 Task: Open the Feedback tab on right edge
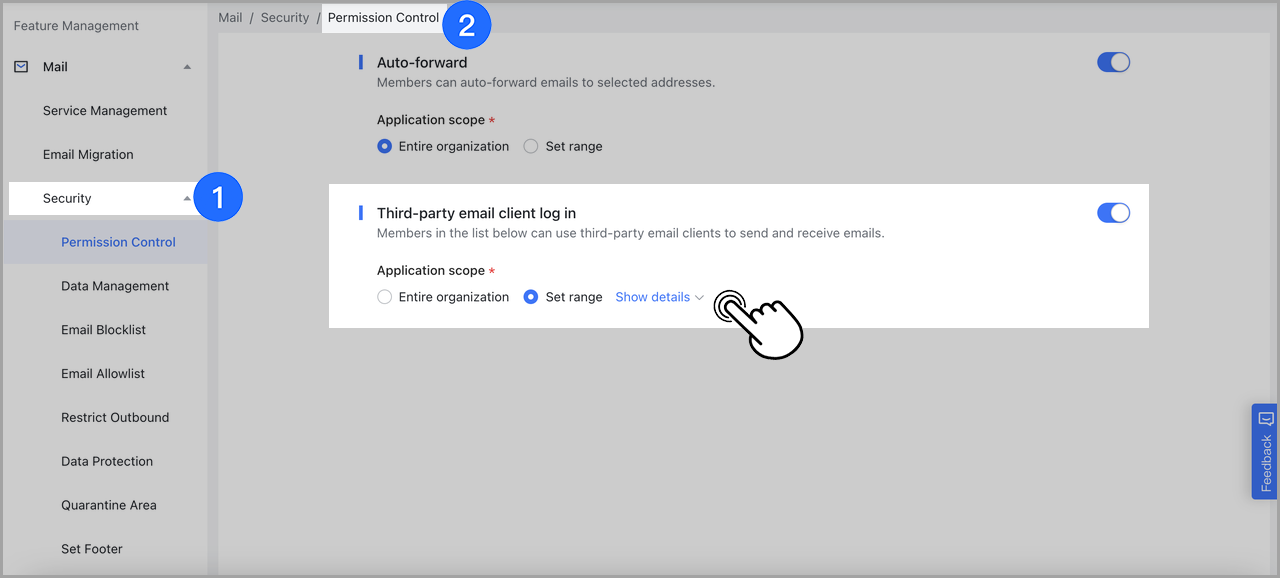1265,451
